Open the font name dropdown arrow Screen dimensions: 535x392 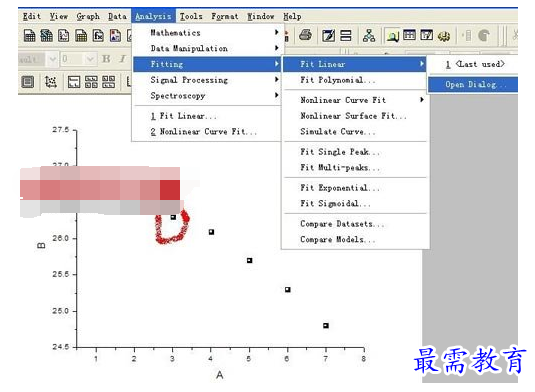coord(53,59)
